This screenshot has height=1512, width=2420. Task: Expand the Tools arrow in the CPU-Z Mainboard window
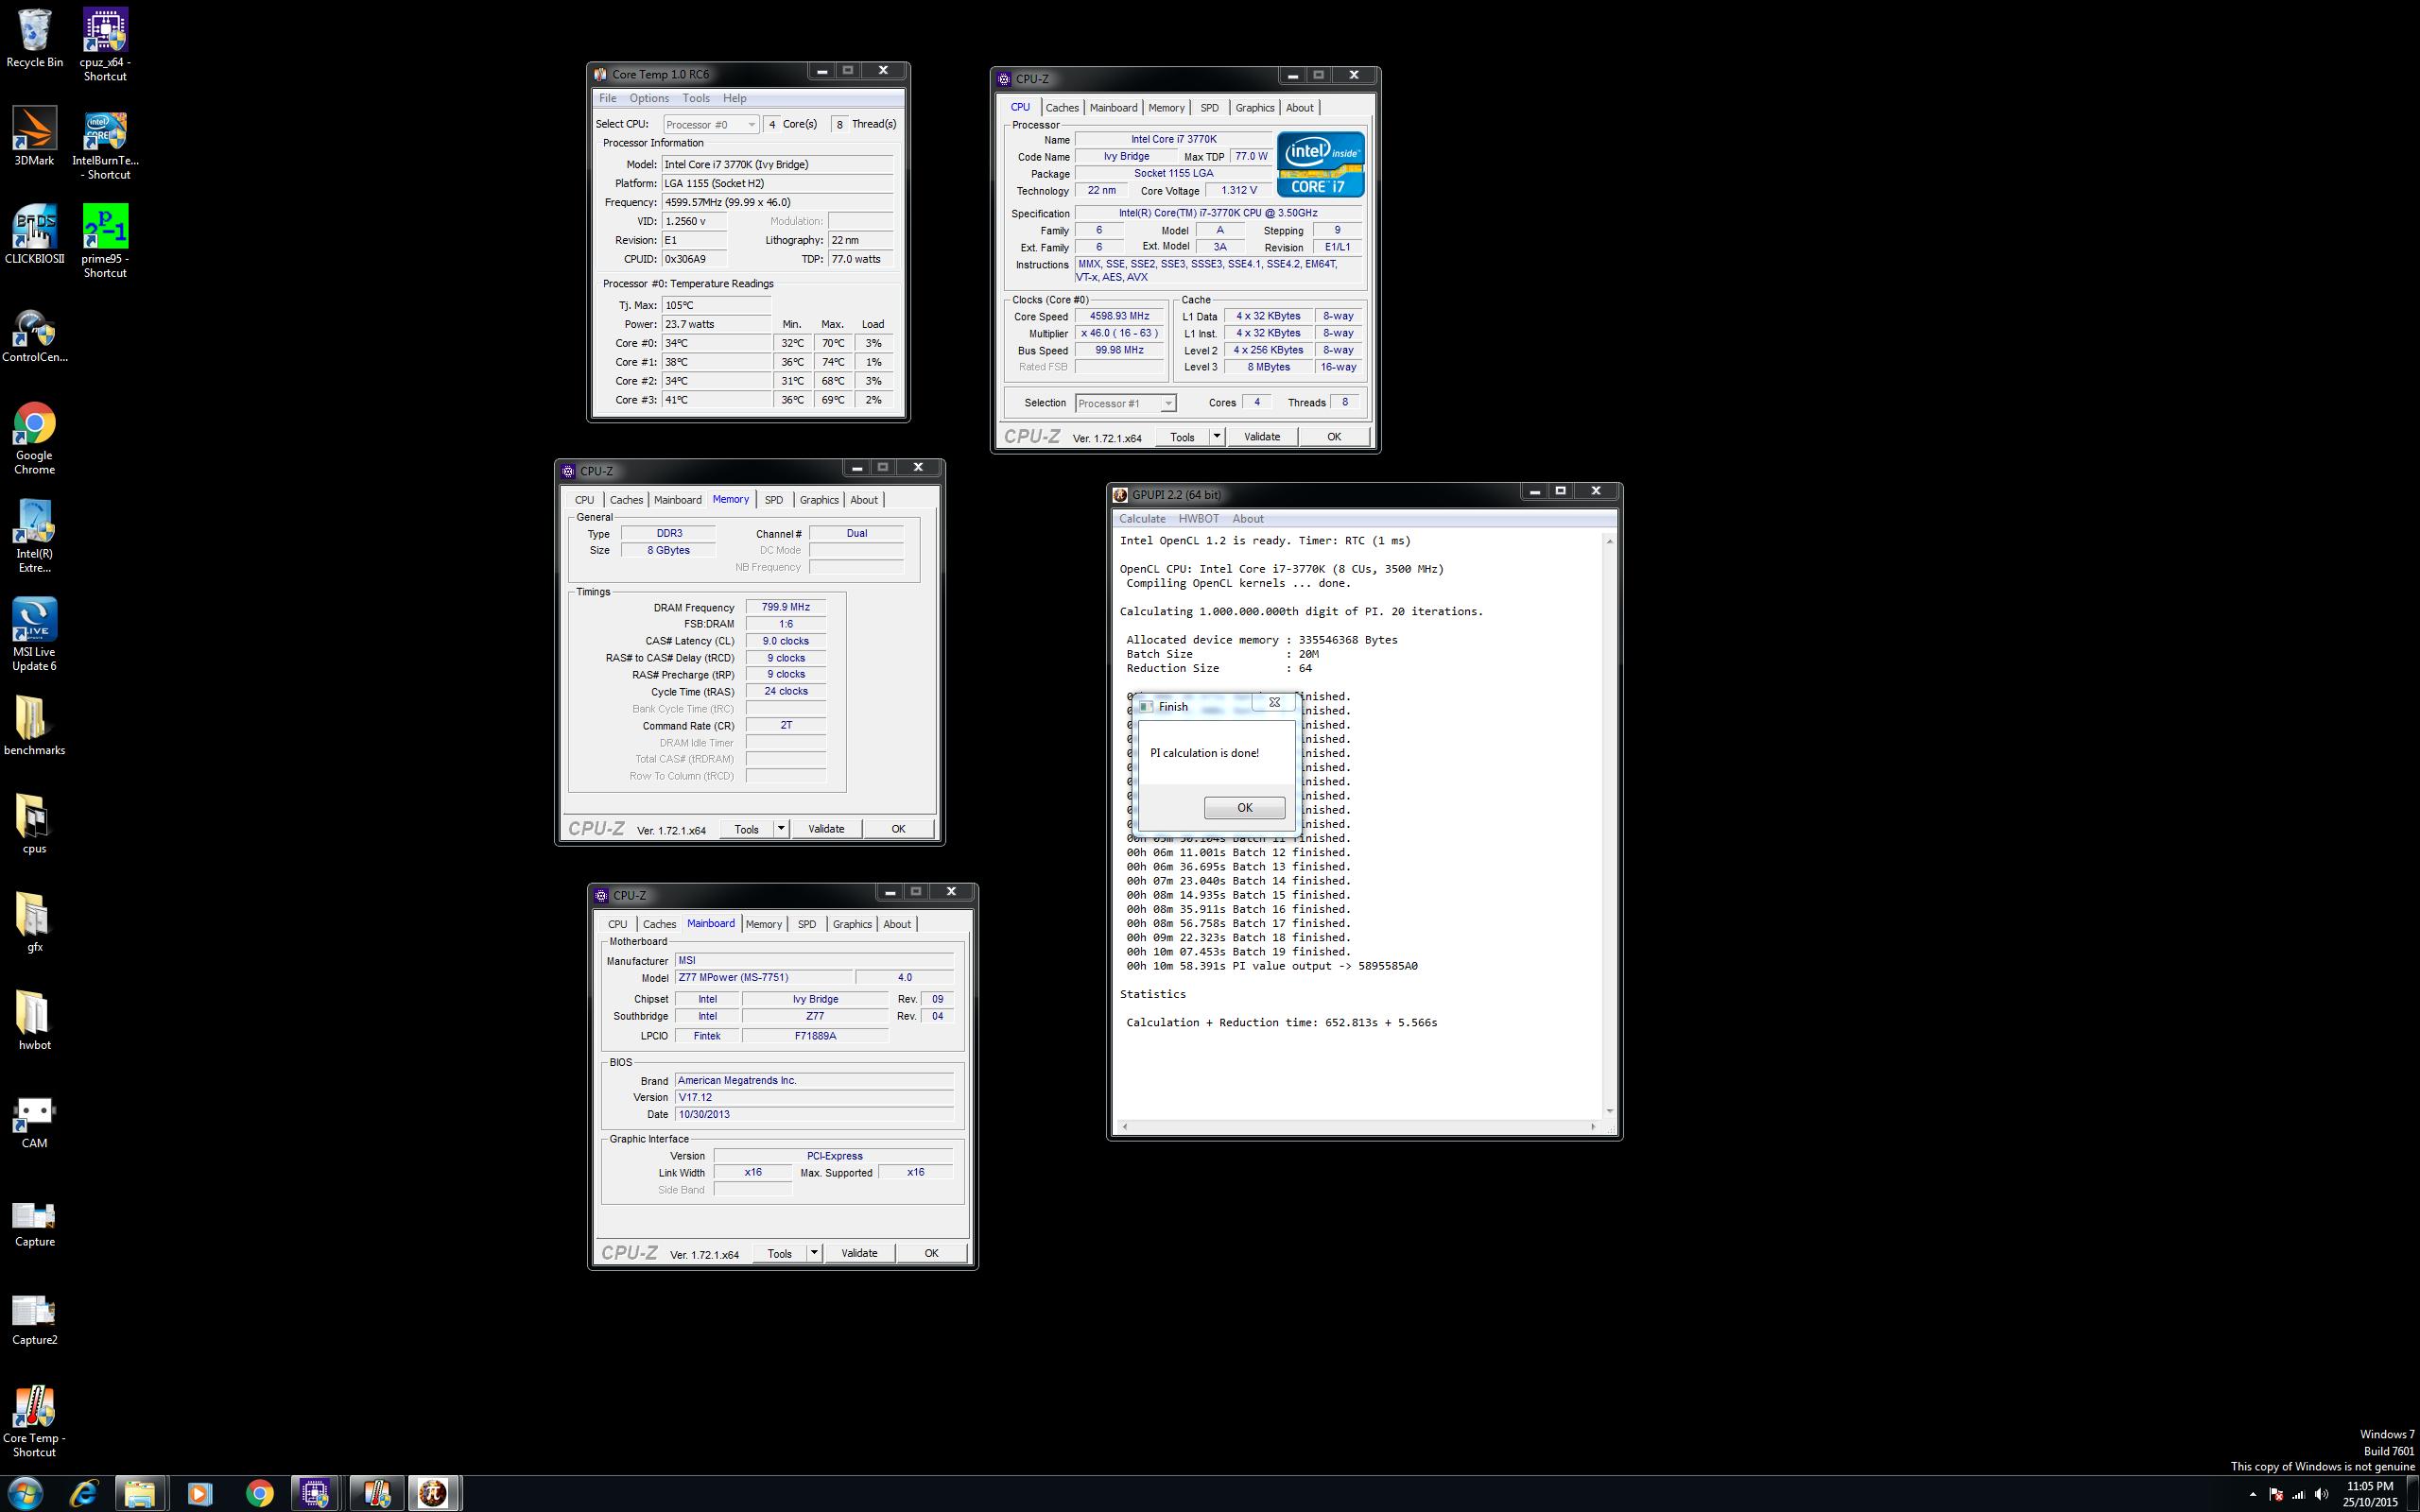pyautogui.click(x=814, y=1253)
